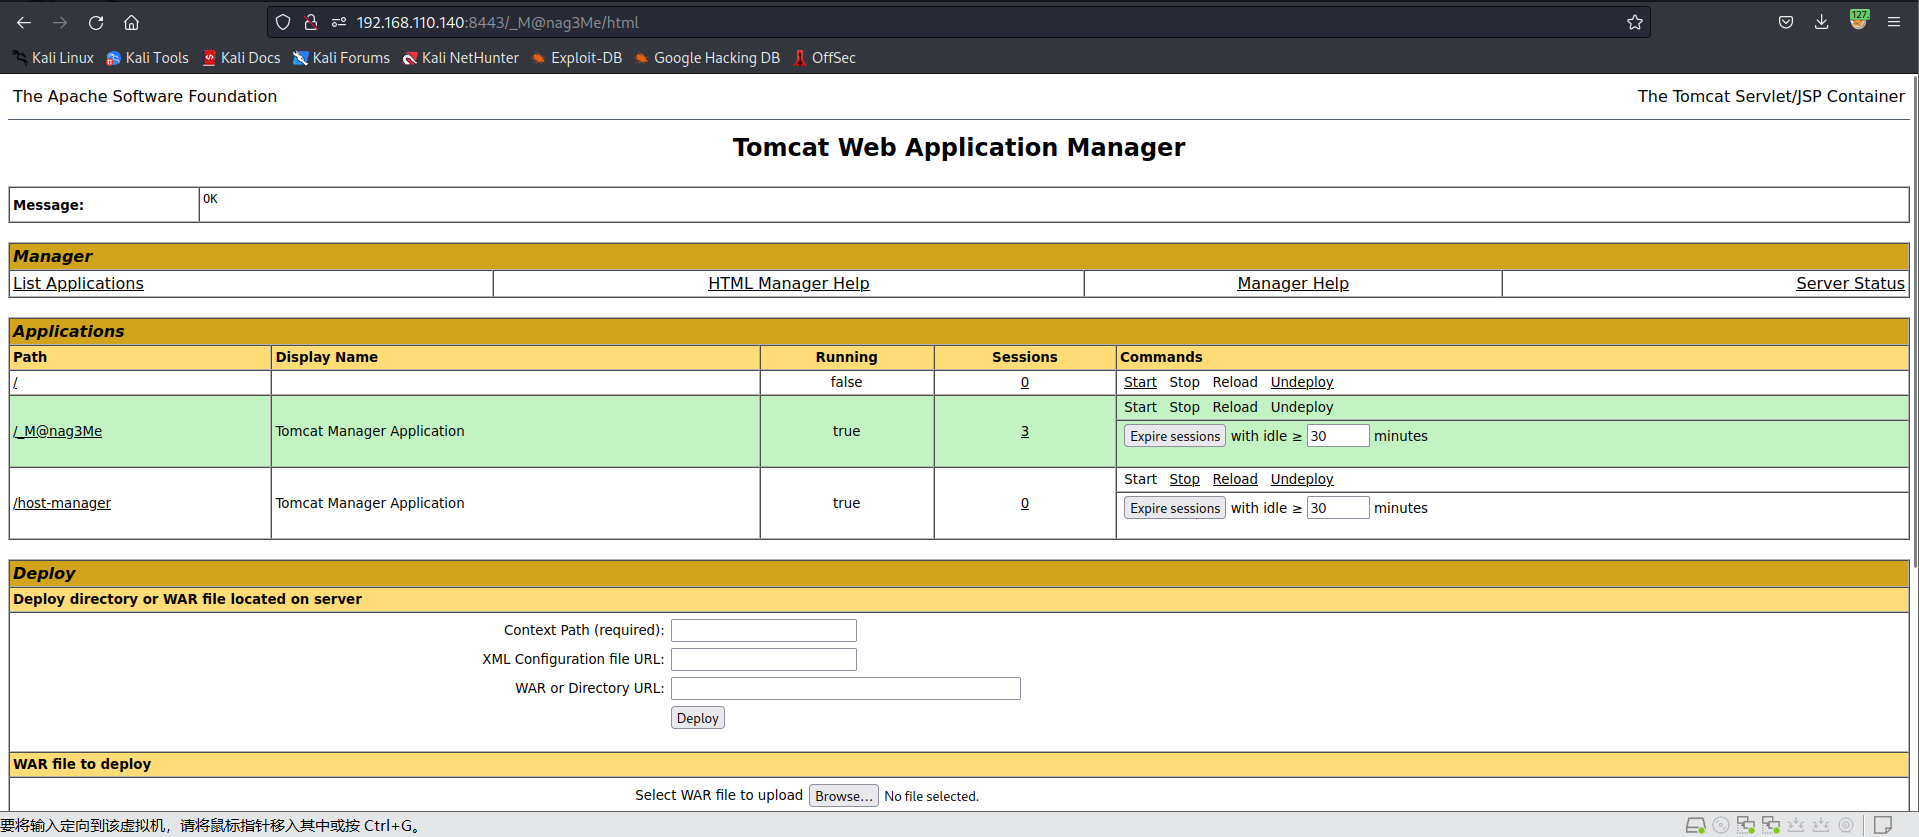
Task: Go back using the browser back arrow
Action: pos(24,22)
